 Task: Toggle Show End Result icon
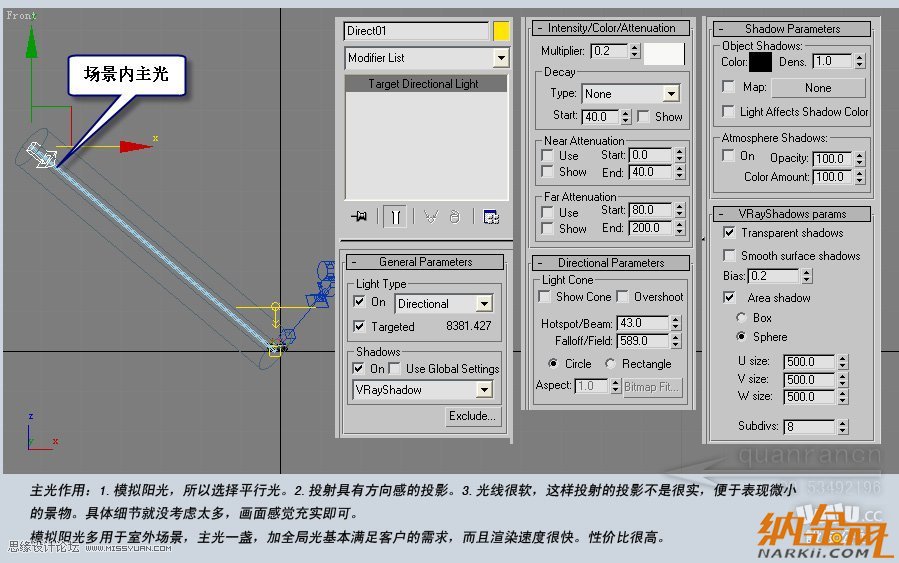(396, 217)
